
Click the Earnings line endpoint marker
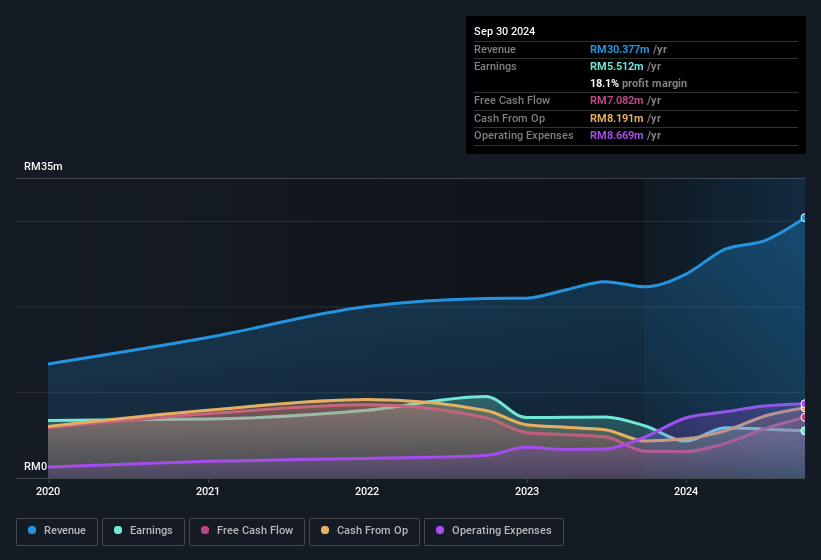804,431
